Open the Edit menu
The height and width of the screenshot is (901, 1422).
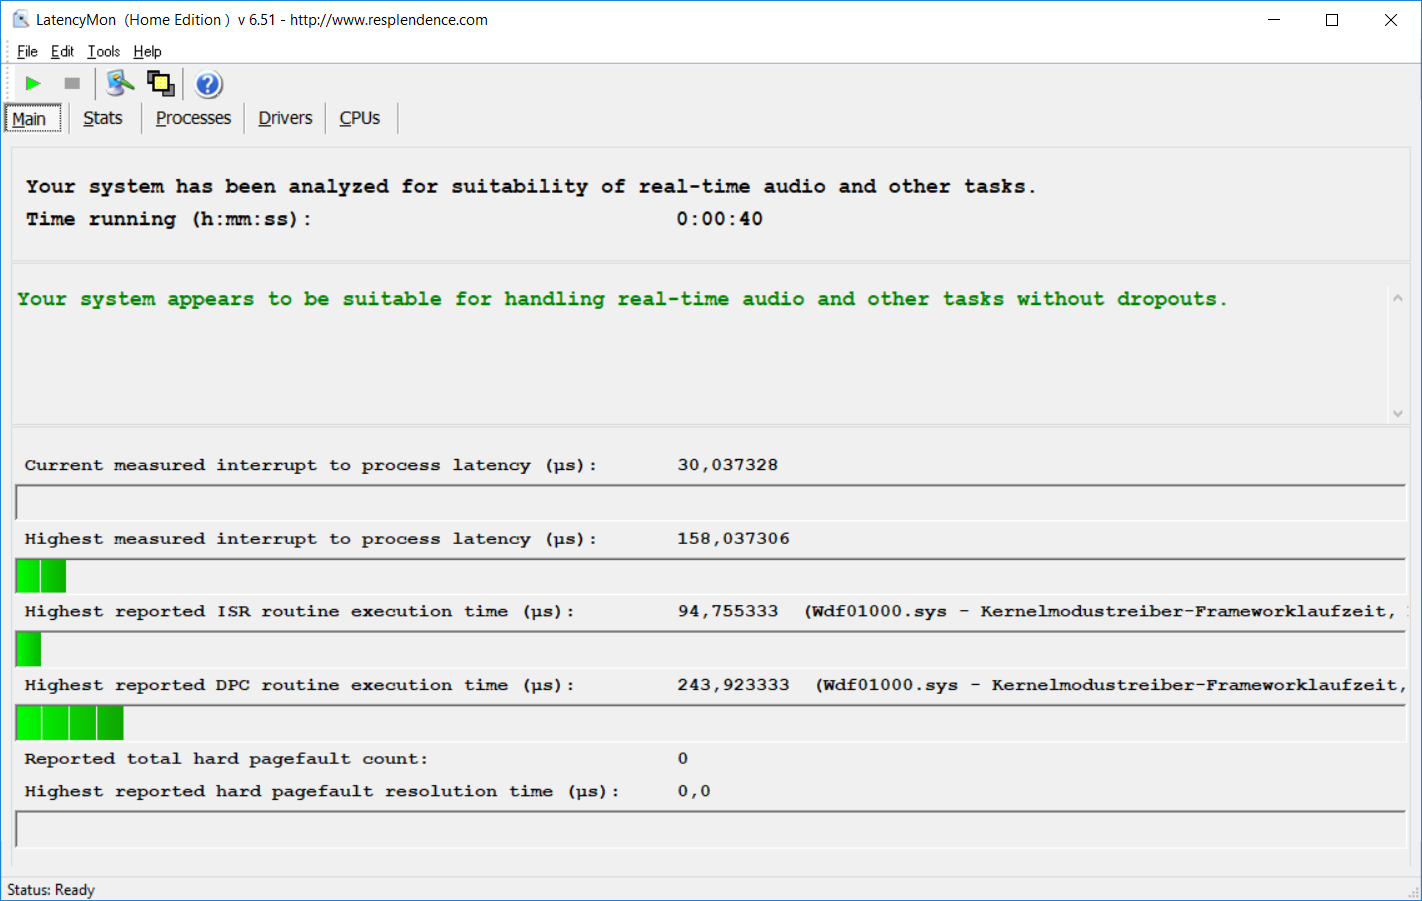click(x=62, y=52)
